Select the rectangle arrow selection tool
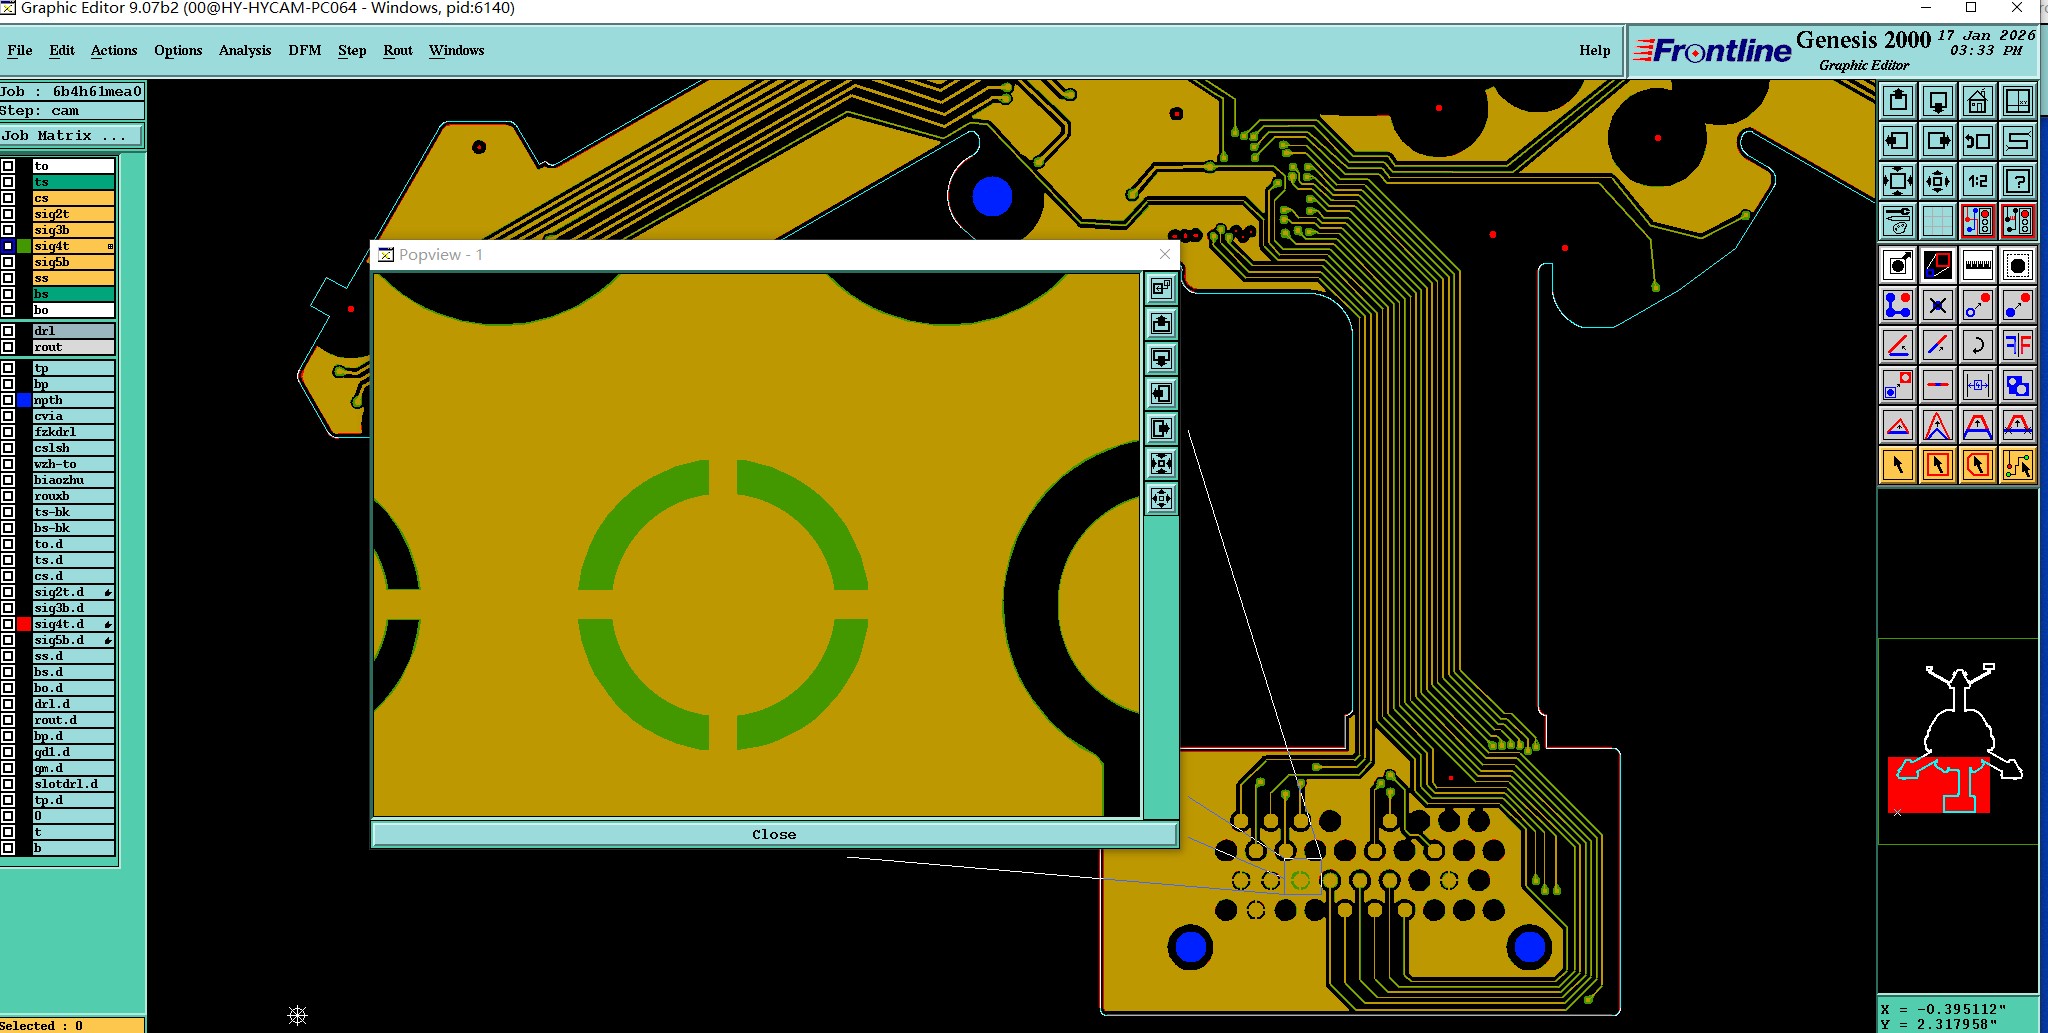The image size is (2048, 1033). [x=1938, y=465]
